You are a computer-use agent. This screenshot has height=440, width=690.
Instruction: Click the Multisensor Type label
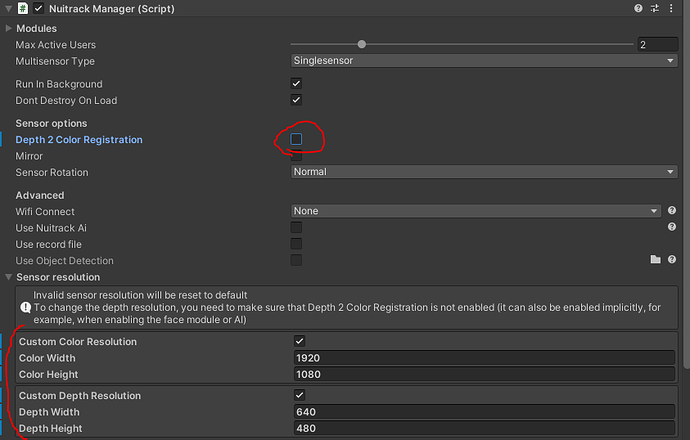click(55, 61)
